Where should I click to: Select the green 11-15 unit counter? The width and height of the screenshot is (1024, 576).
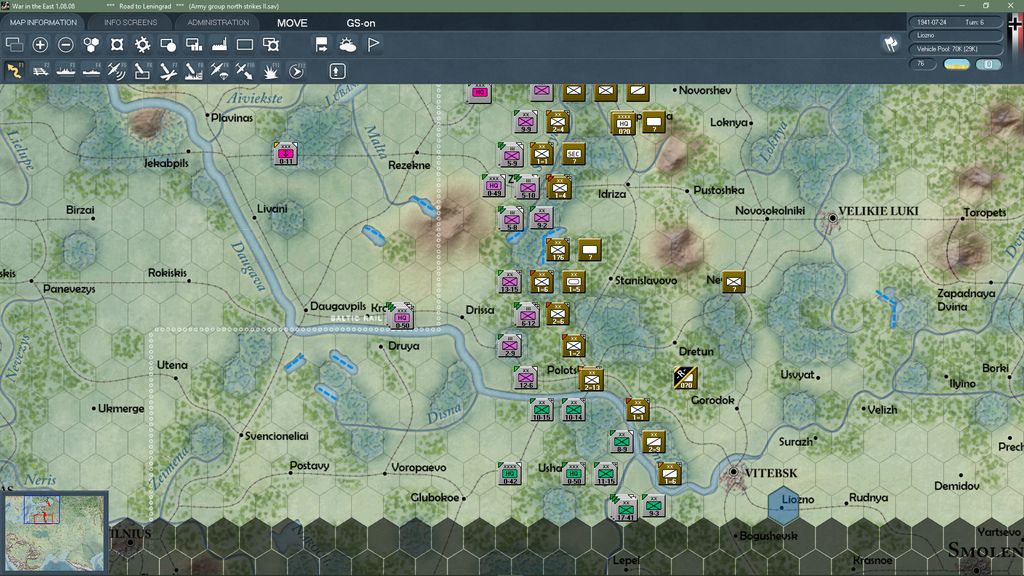pyautogui.click(x=605, y=473)
